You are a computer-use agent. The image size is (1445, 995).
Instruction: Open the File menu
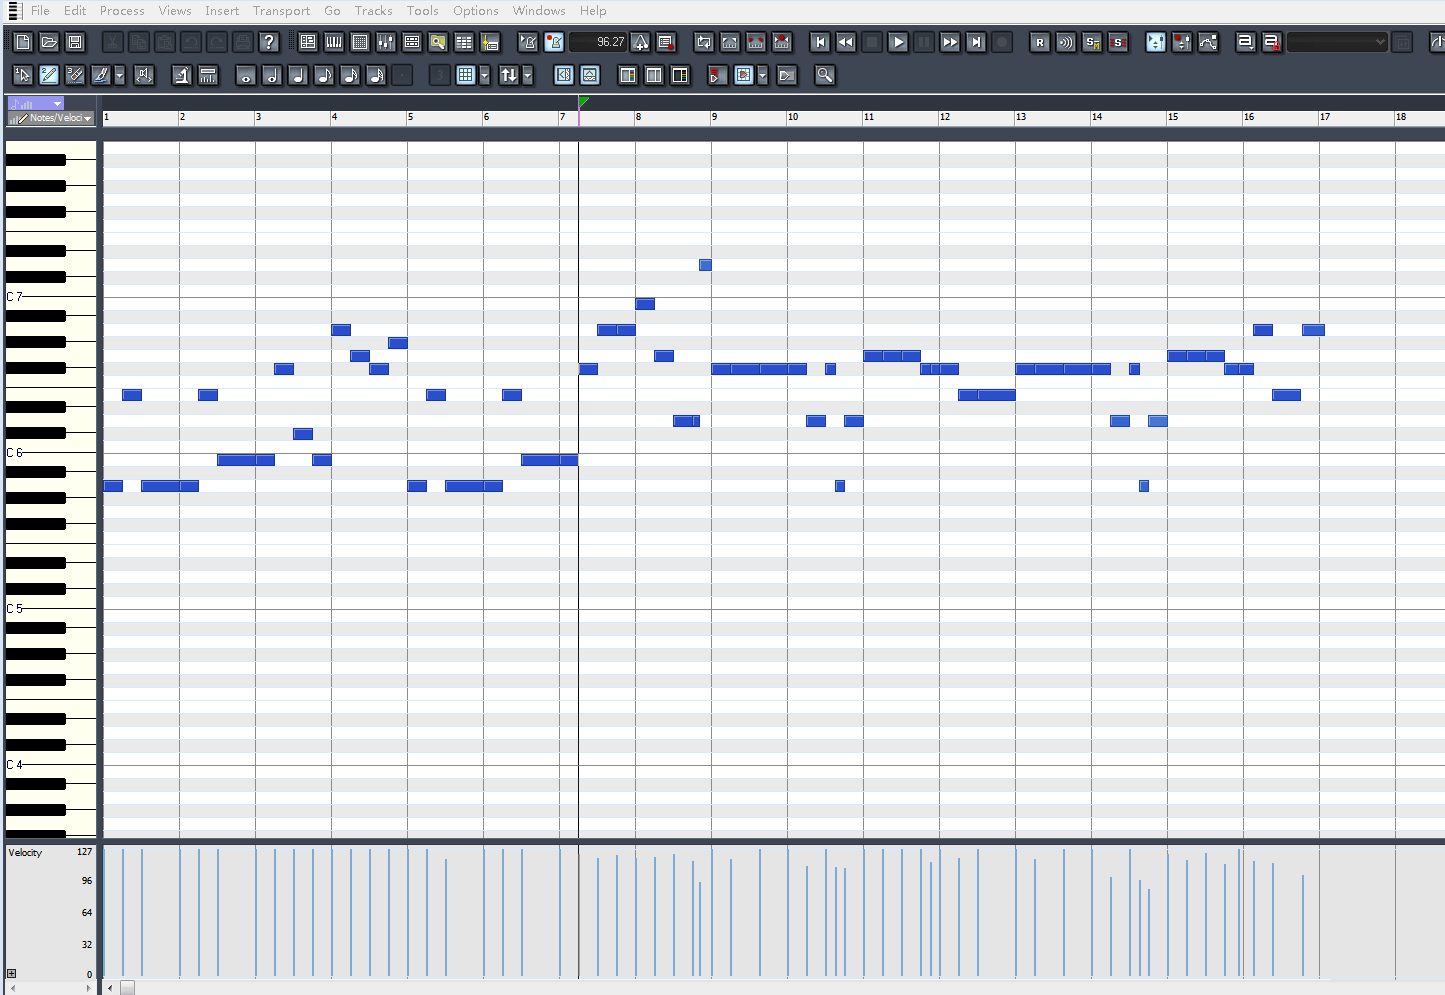click(40, 11)
